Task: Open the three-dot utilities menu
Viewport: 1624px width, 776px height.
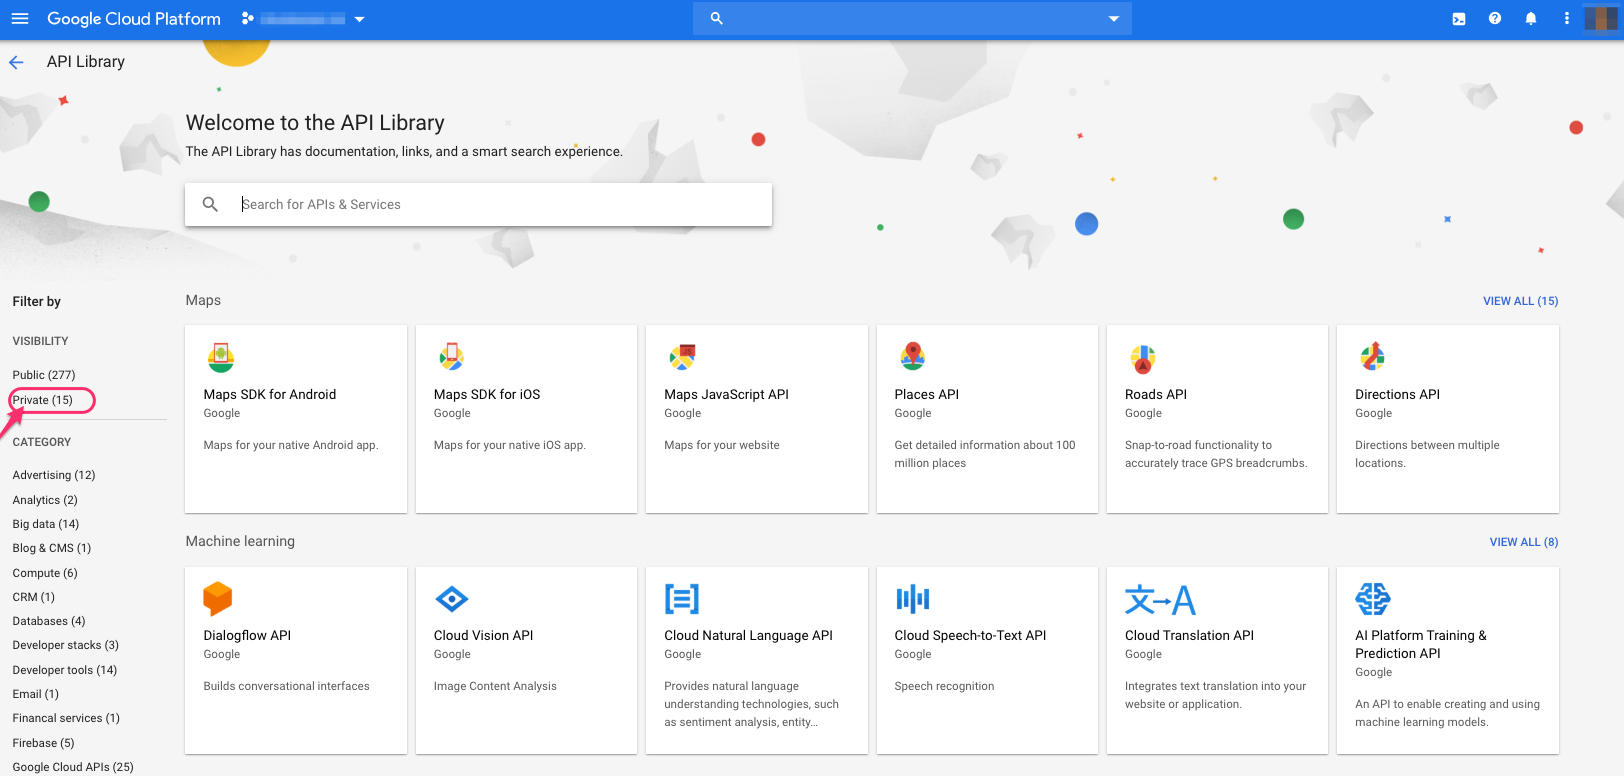Action: (1567, 18)
